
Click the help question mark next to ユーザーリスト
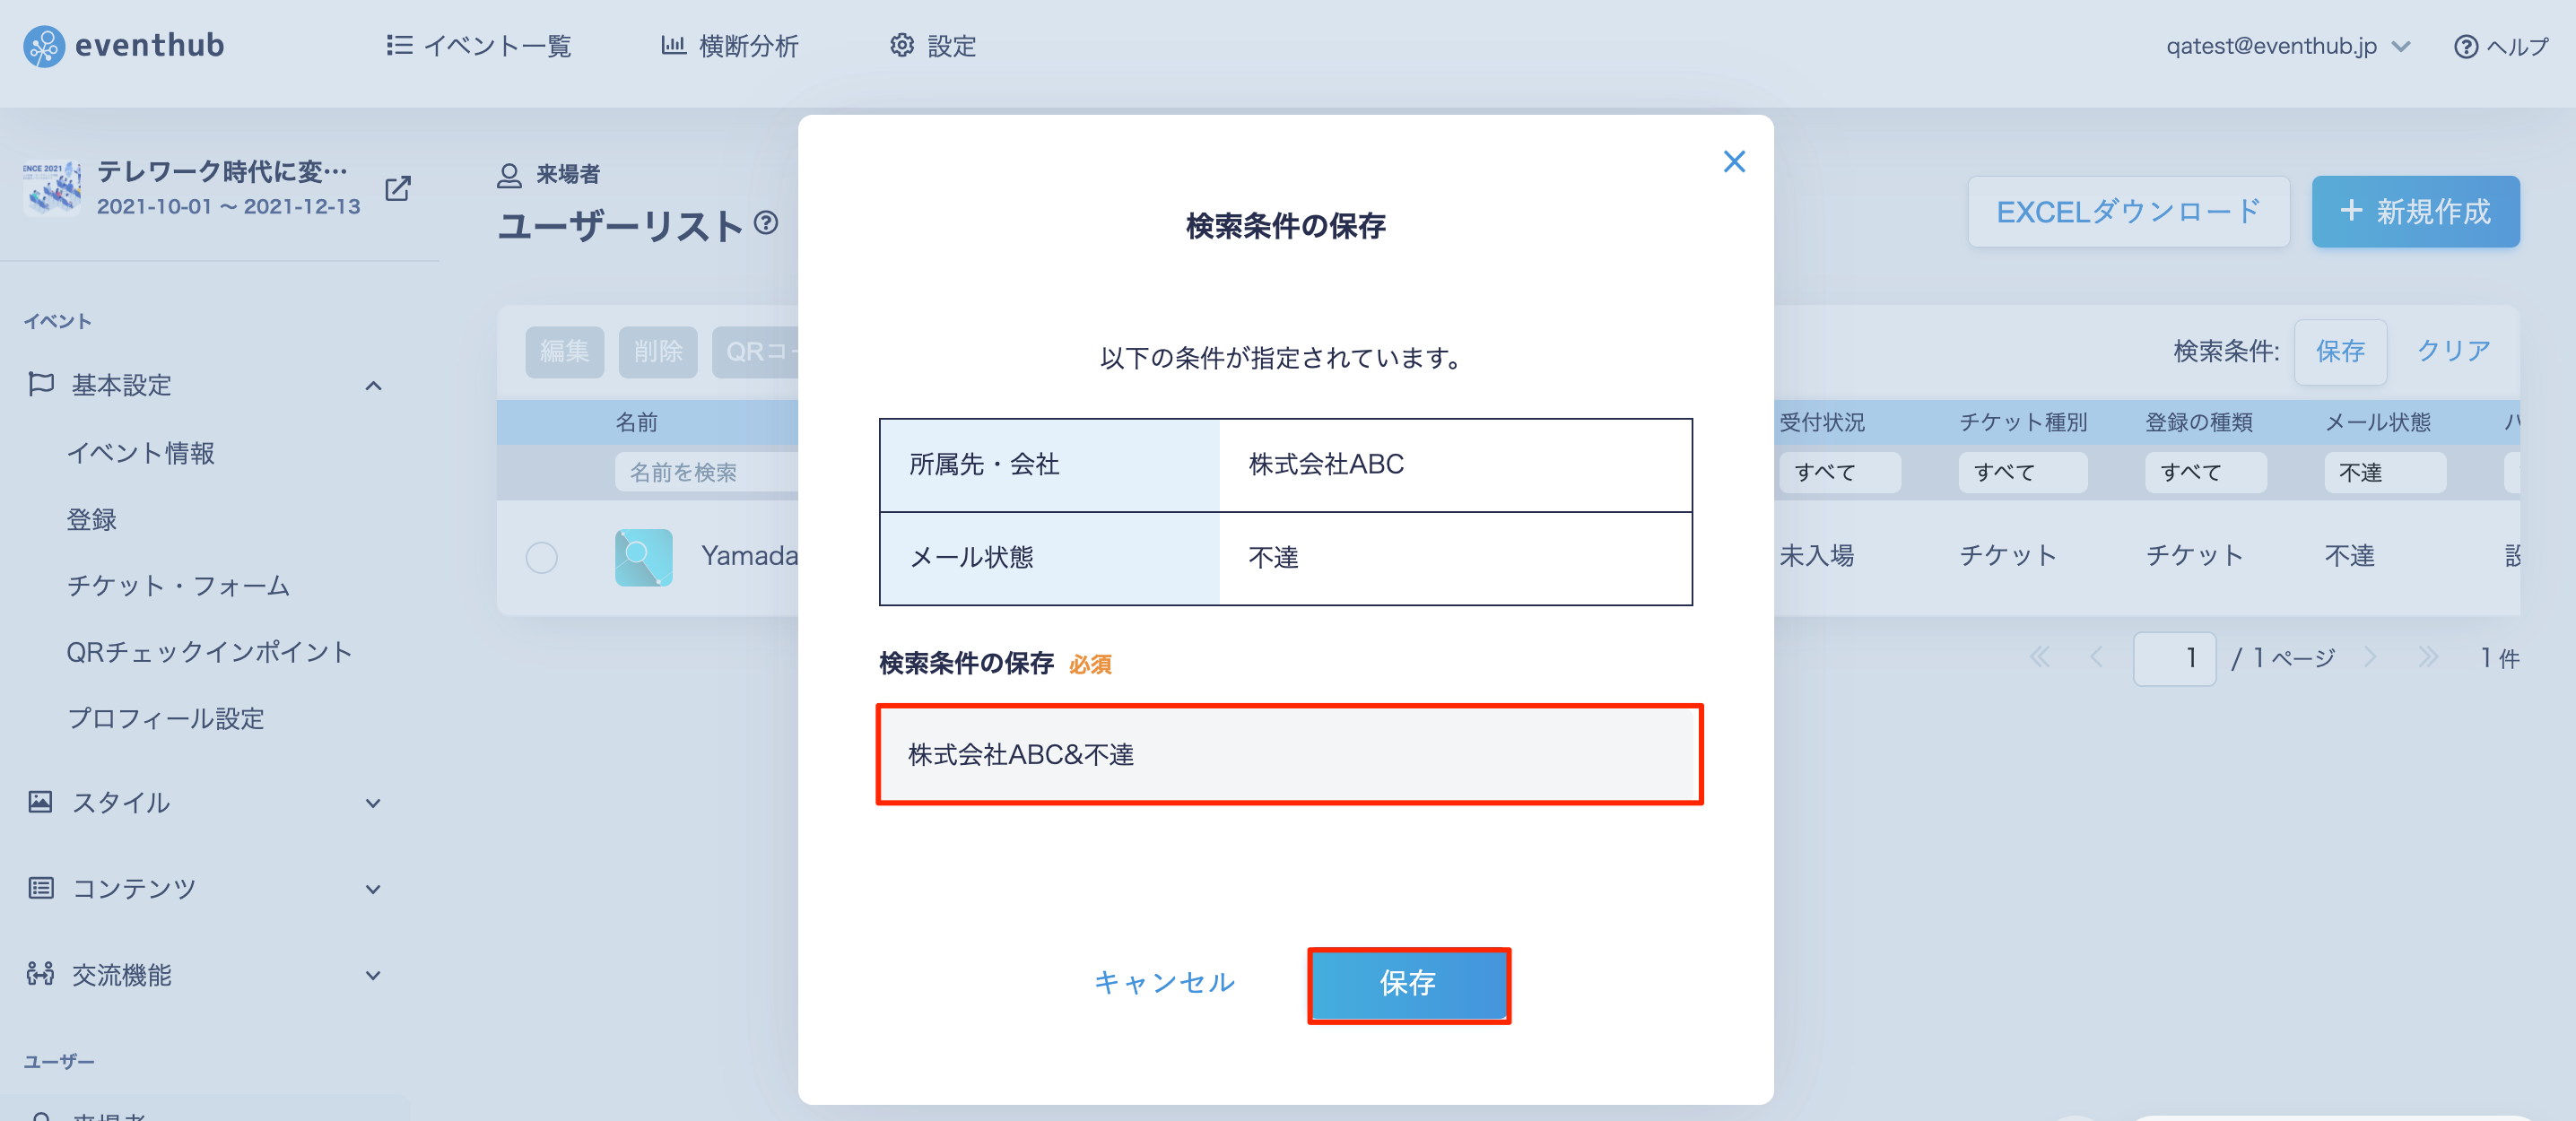766,222
